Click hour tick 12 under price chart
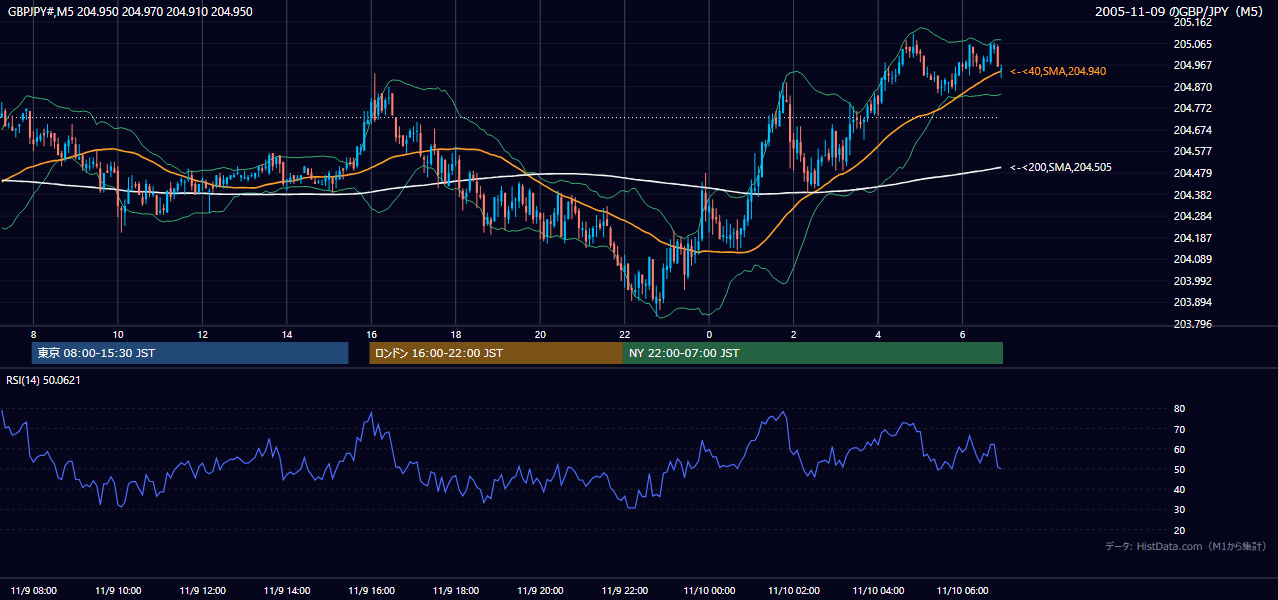The width and height of the screenshot is (1278, 600). click(202, 334)
